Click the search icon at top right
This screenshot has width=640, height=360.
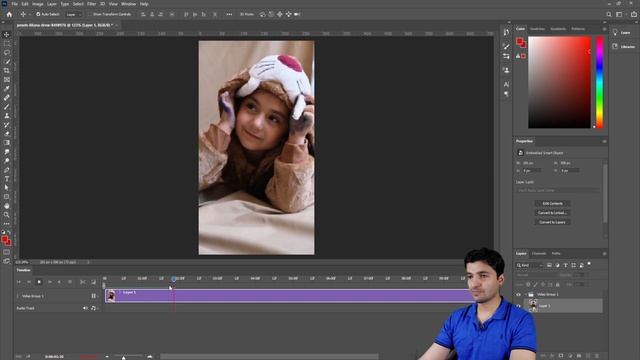coord(609,14)
